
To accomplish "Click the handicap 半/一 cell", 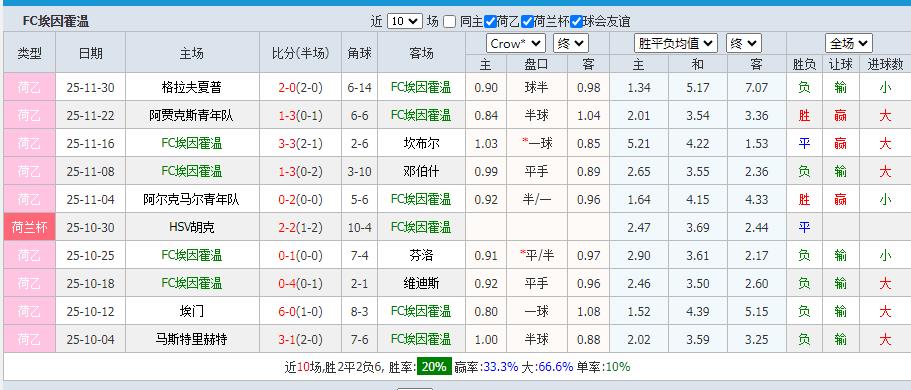I will pos(537,199).
